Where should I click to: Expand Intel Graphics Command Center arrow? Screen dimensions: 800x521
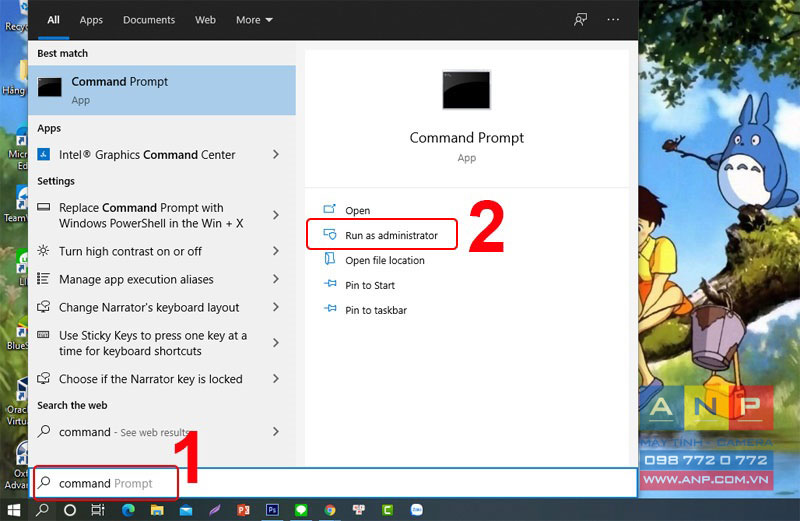click(x=276, y=154)
